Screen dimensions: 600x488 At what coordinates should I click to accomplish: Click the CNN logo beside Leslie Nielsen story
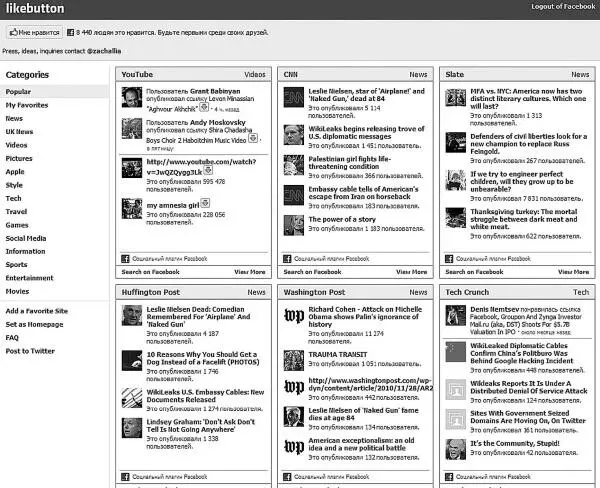[x=293, y=97]
